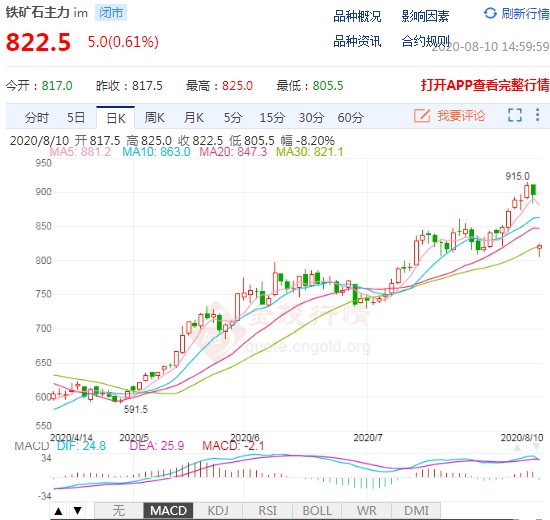The image size is (550, 520).
Task: Switch to the 15分 interval tab
Action: [x=272, y=117]
